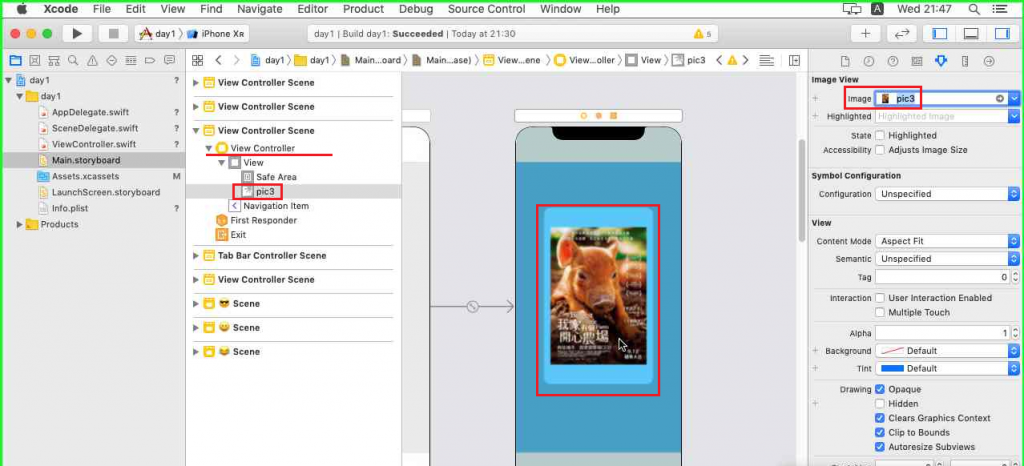1024x466 pixels.
Task: Enable the Highlighted state checkbox
Action: (x=880, y=135)
